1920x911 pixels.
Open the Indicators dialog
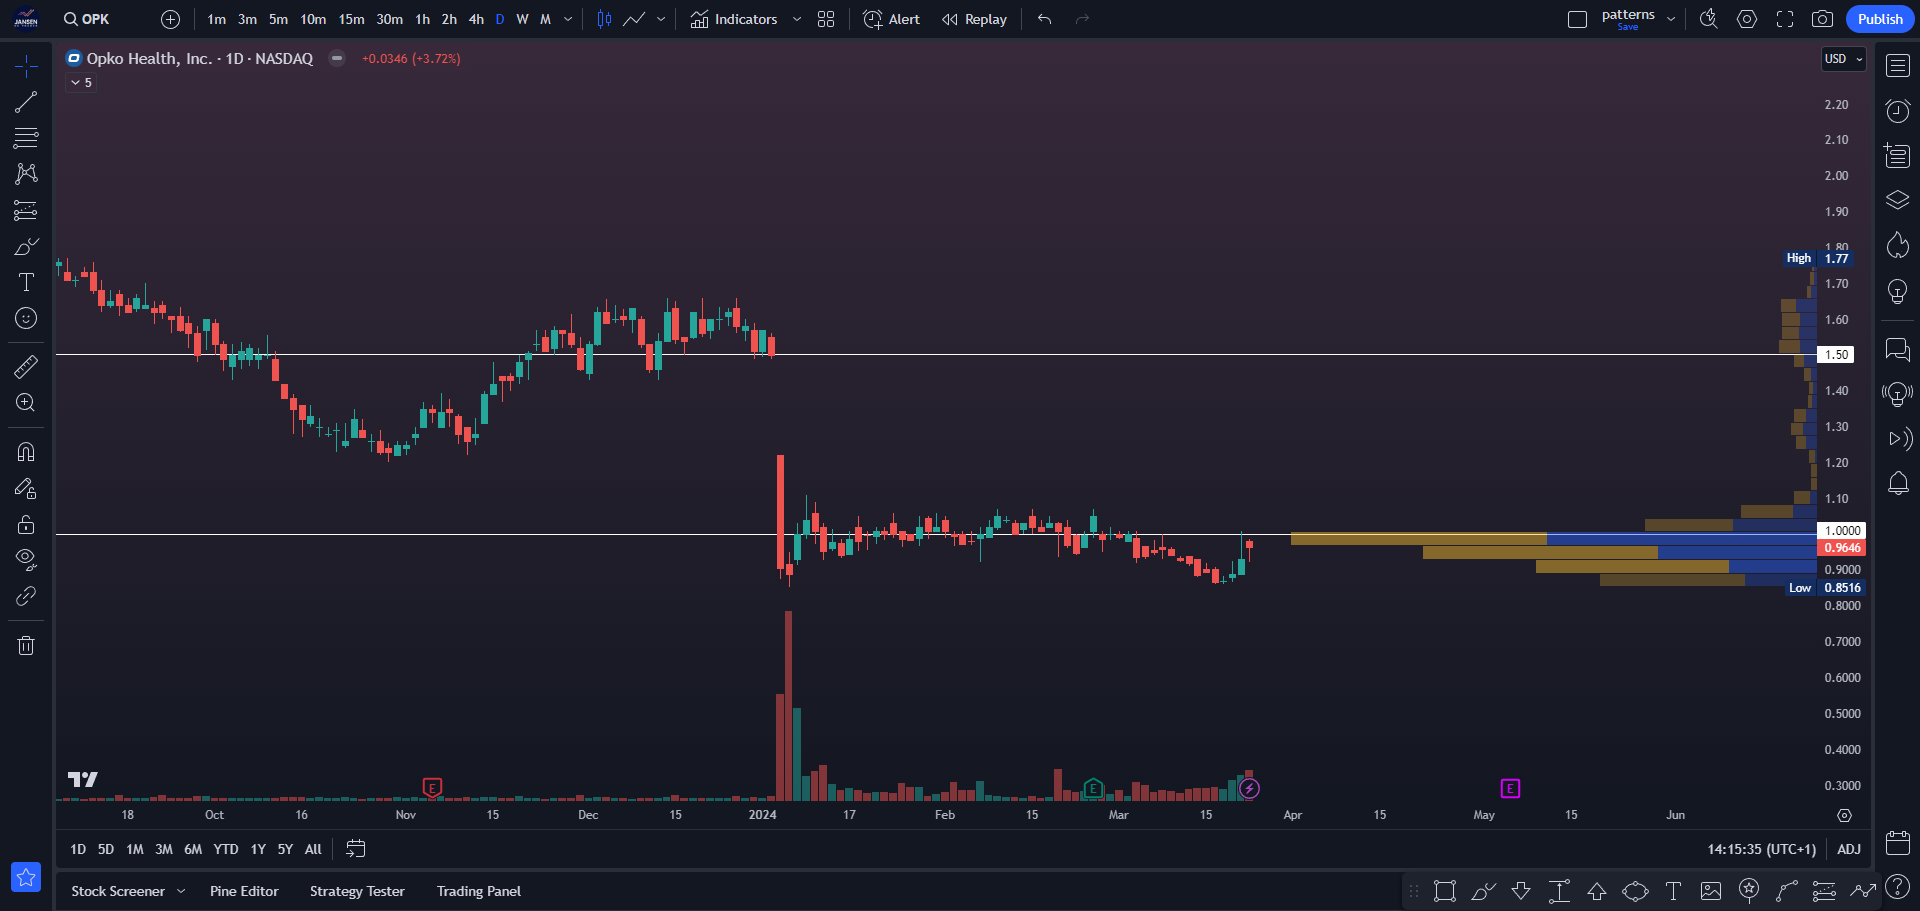[734, 19]
